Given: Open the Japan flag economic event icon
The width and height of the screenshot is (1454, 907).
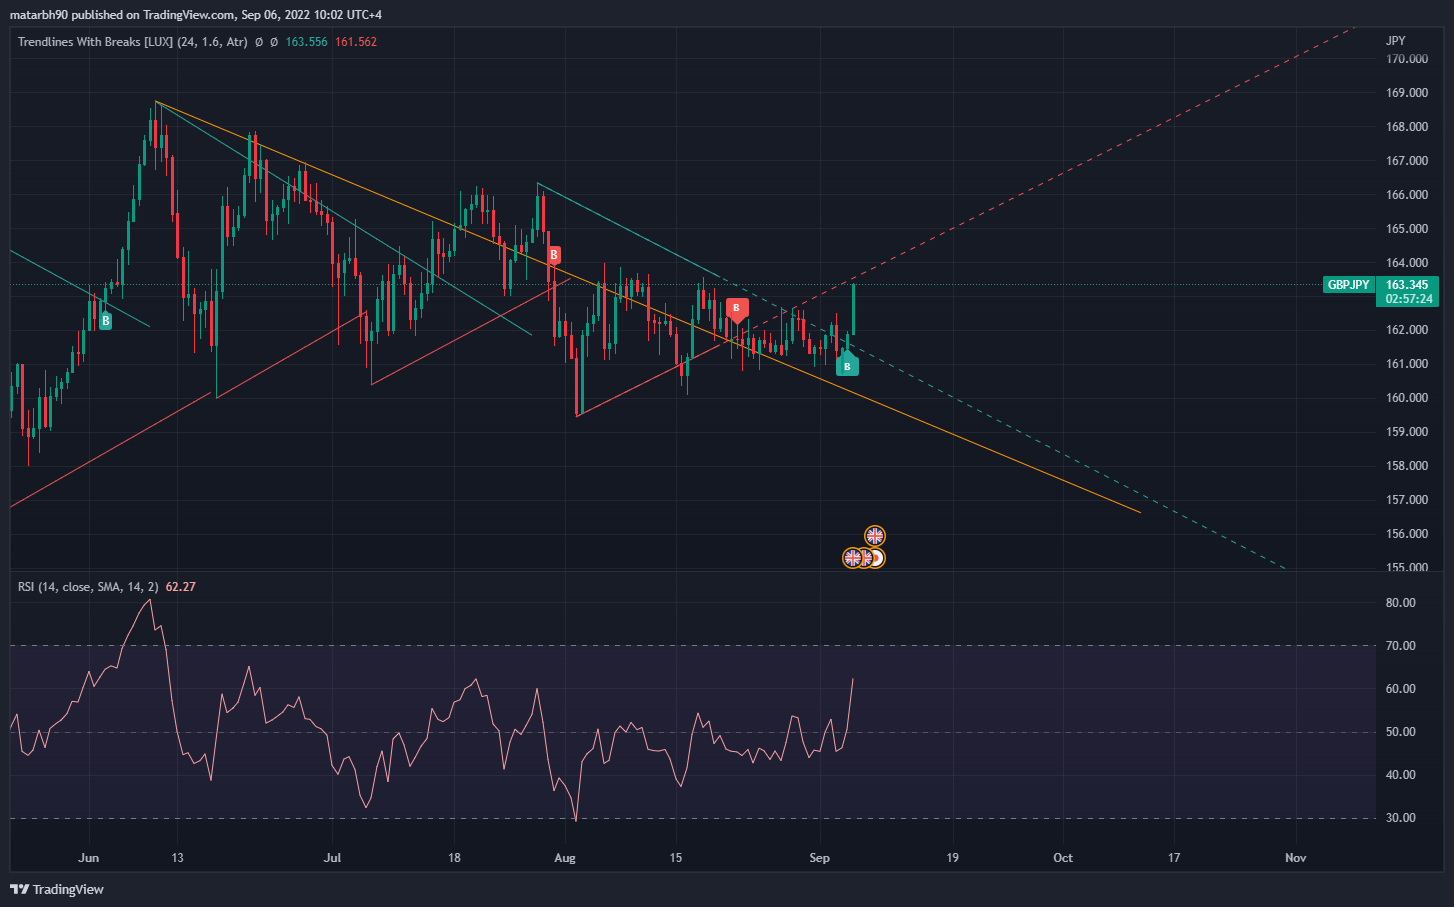Looking at the screenshot, I should [877, 558].
